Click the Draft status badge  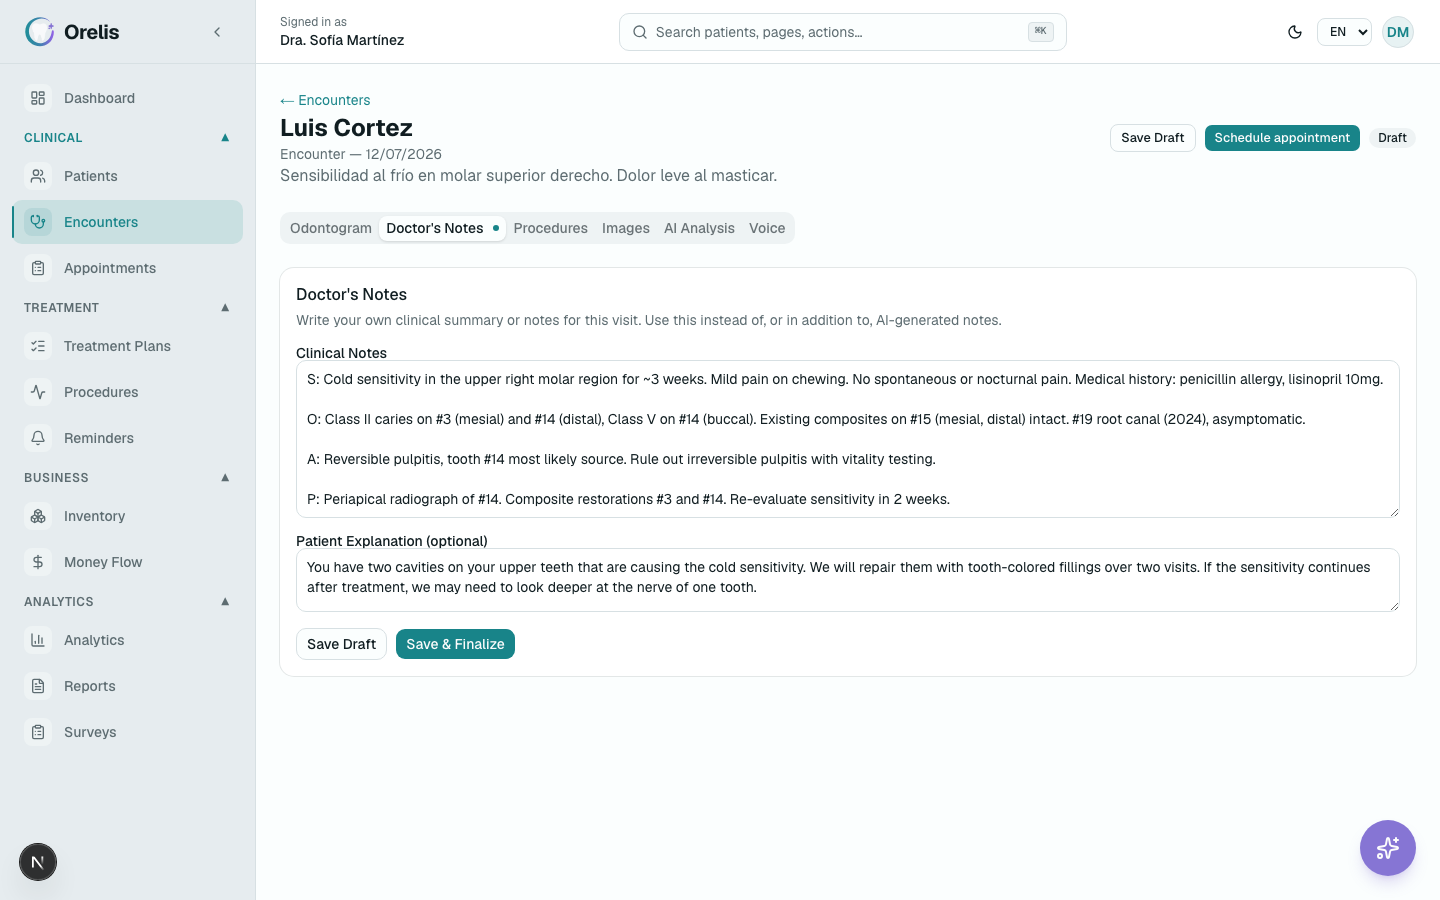pyautogui.click(x=1392, y=138)
